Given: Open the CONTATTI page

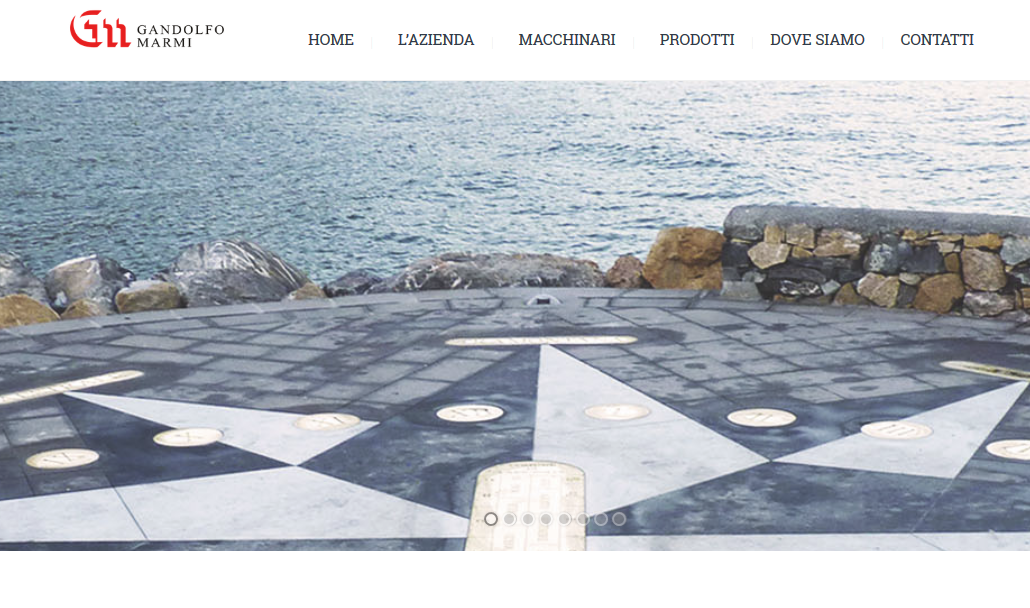Looking at the screenshot, I should pos(937,39).
